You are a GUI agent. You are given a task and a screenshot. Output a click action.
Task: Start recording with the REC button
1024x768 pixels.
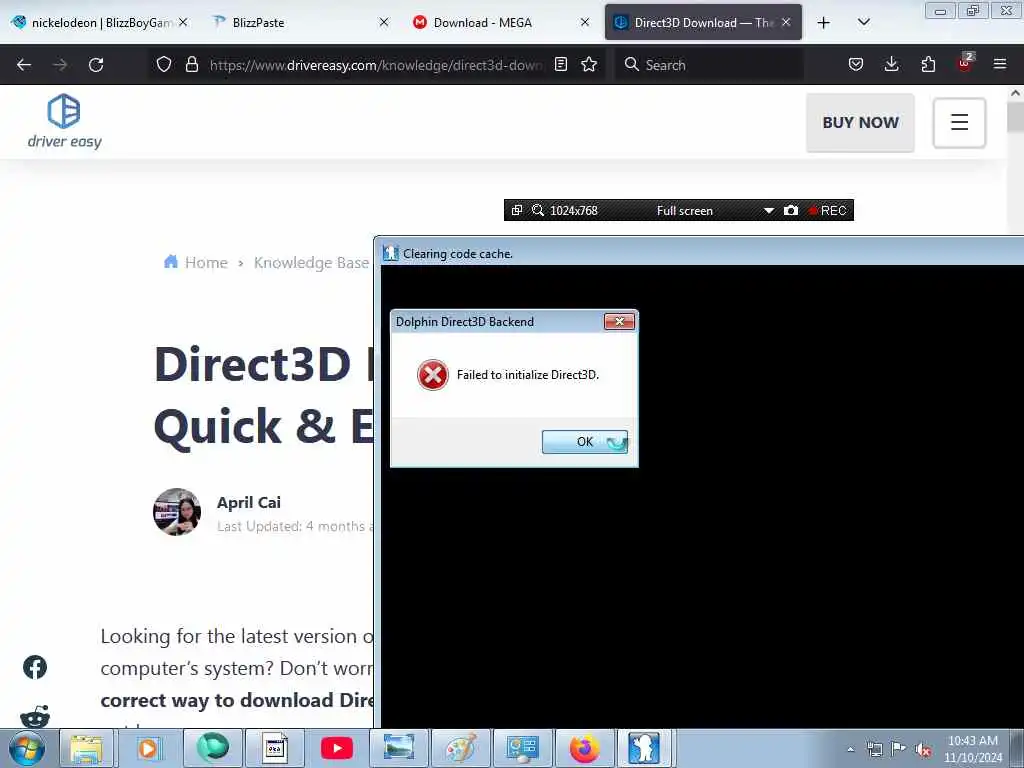[x=827, y=210]
